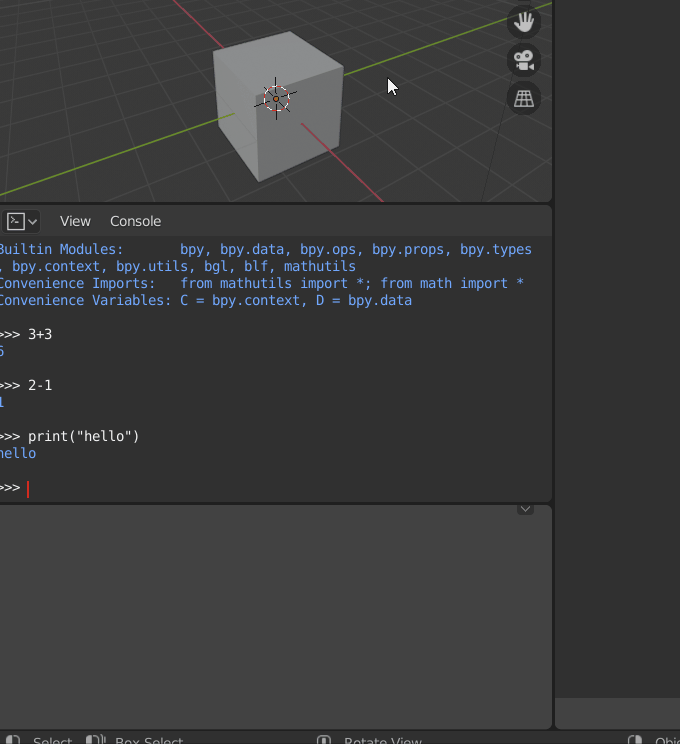Click 'C = bpy.context' convenience variable text
This screenshot has height=744, width=680.
tap(240, 301)
